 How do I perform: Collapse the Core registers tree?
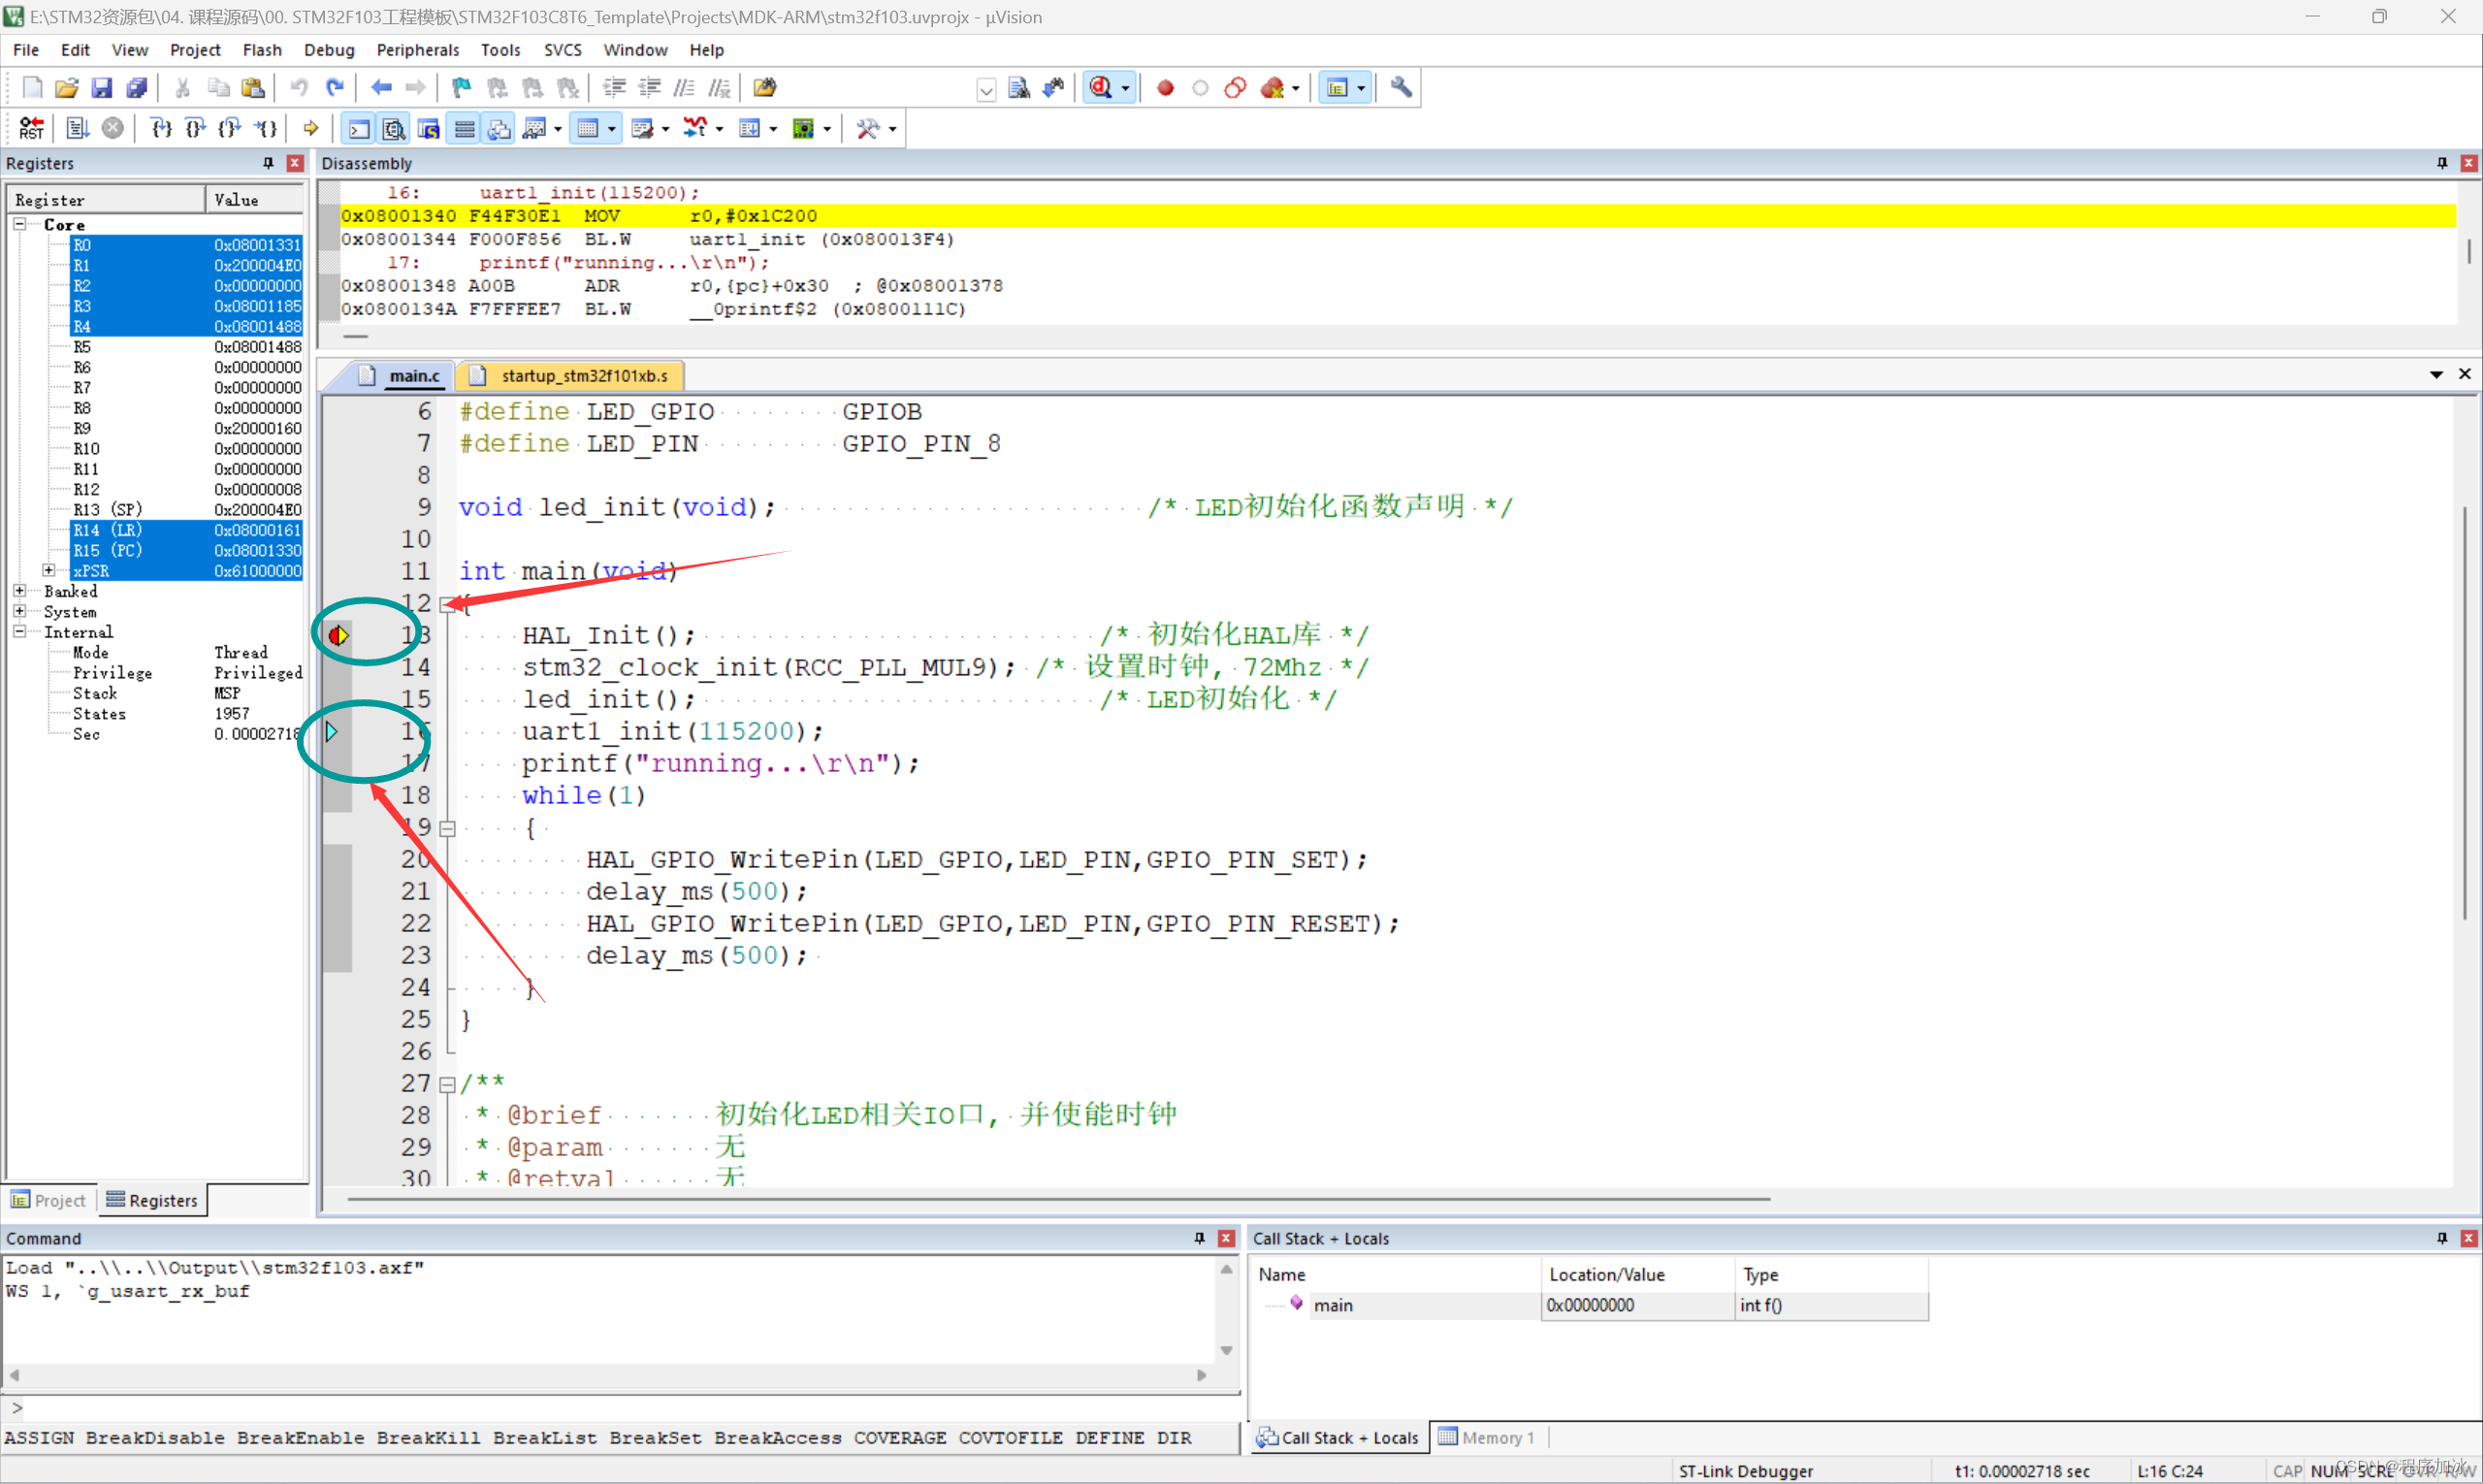point(19,224)
